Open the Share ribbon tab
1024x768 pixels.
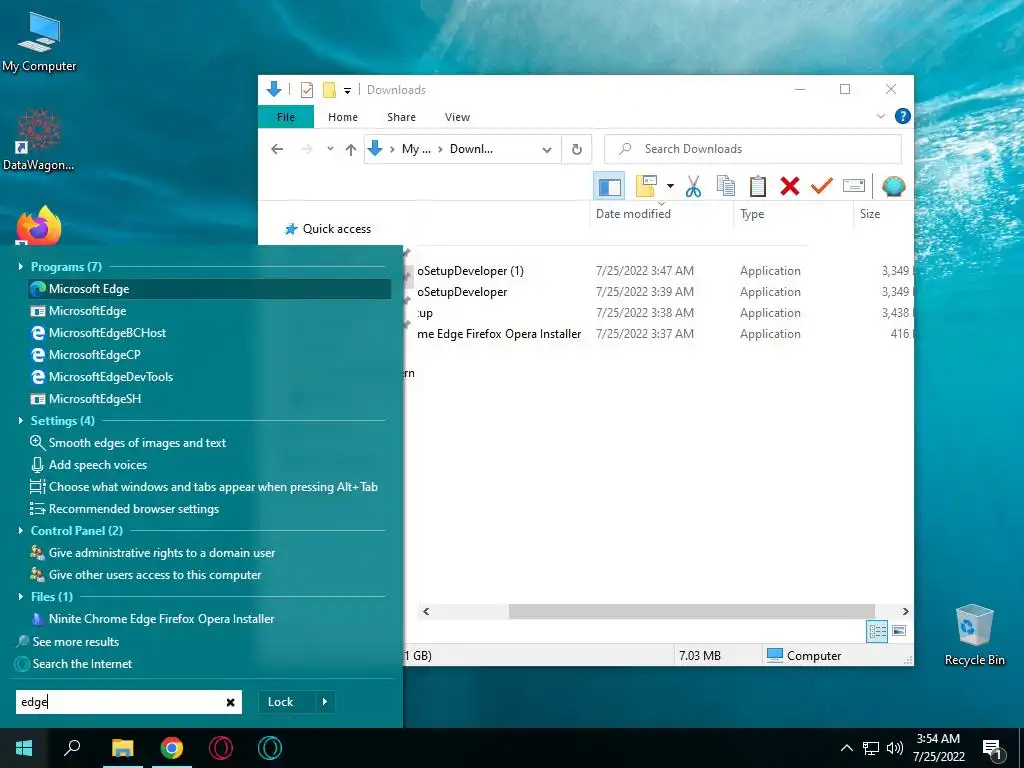click(x=401, y=117)
